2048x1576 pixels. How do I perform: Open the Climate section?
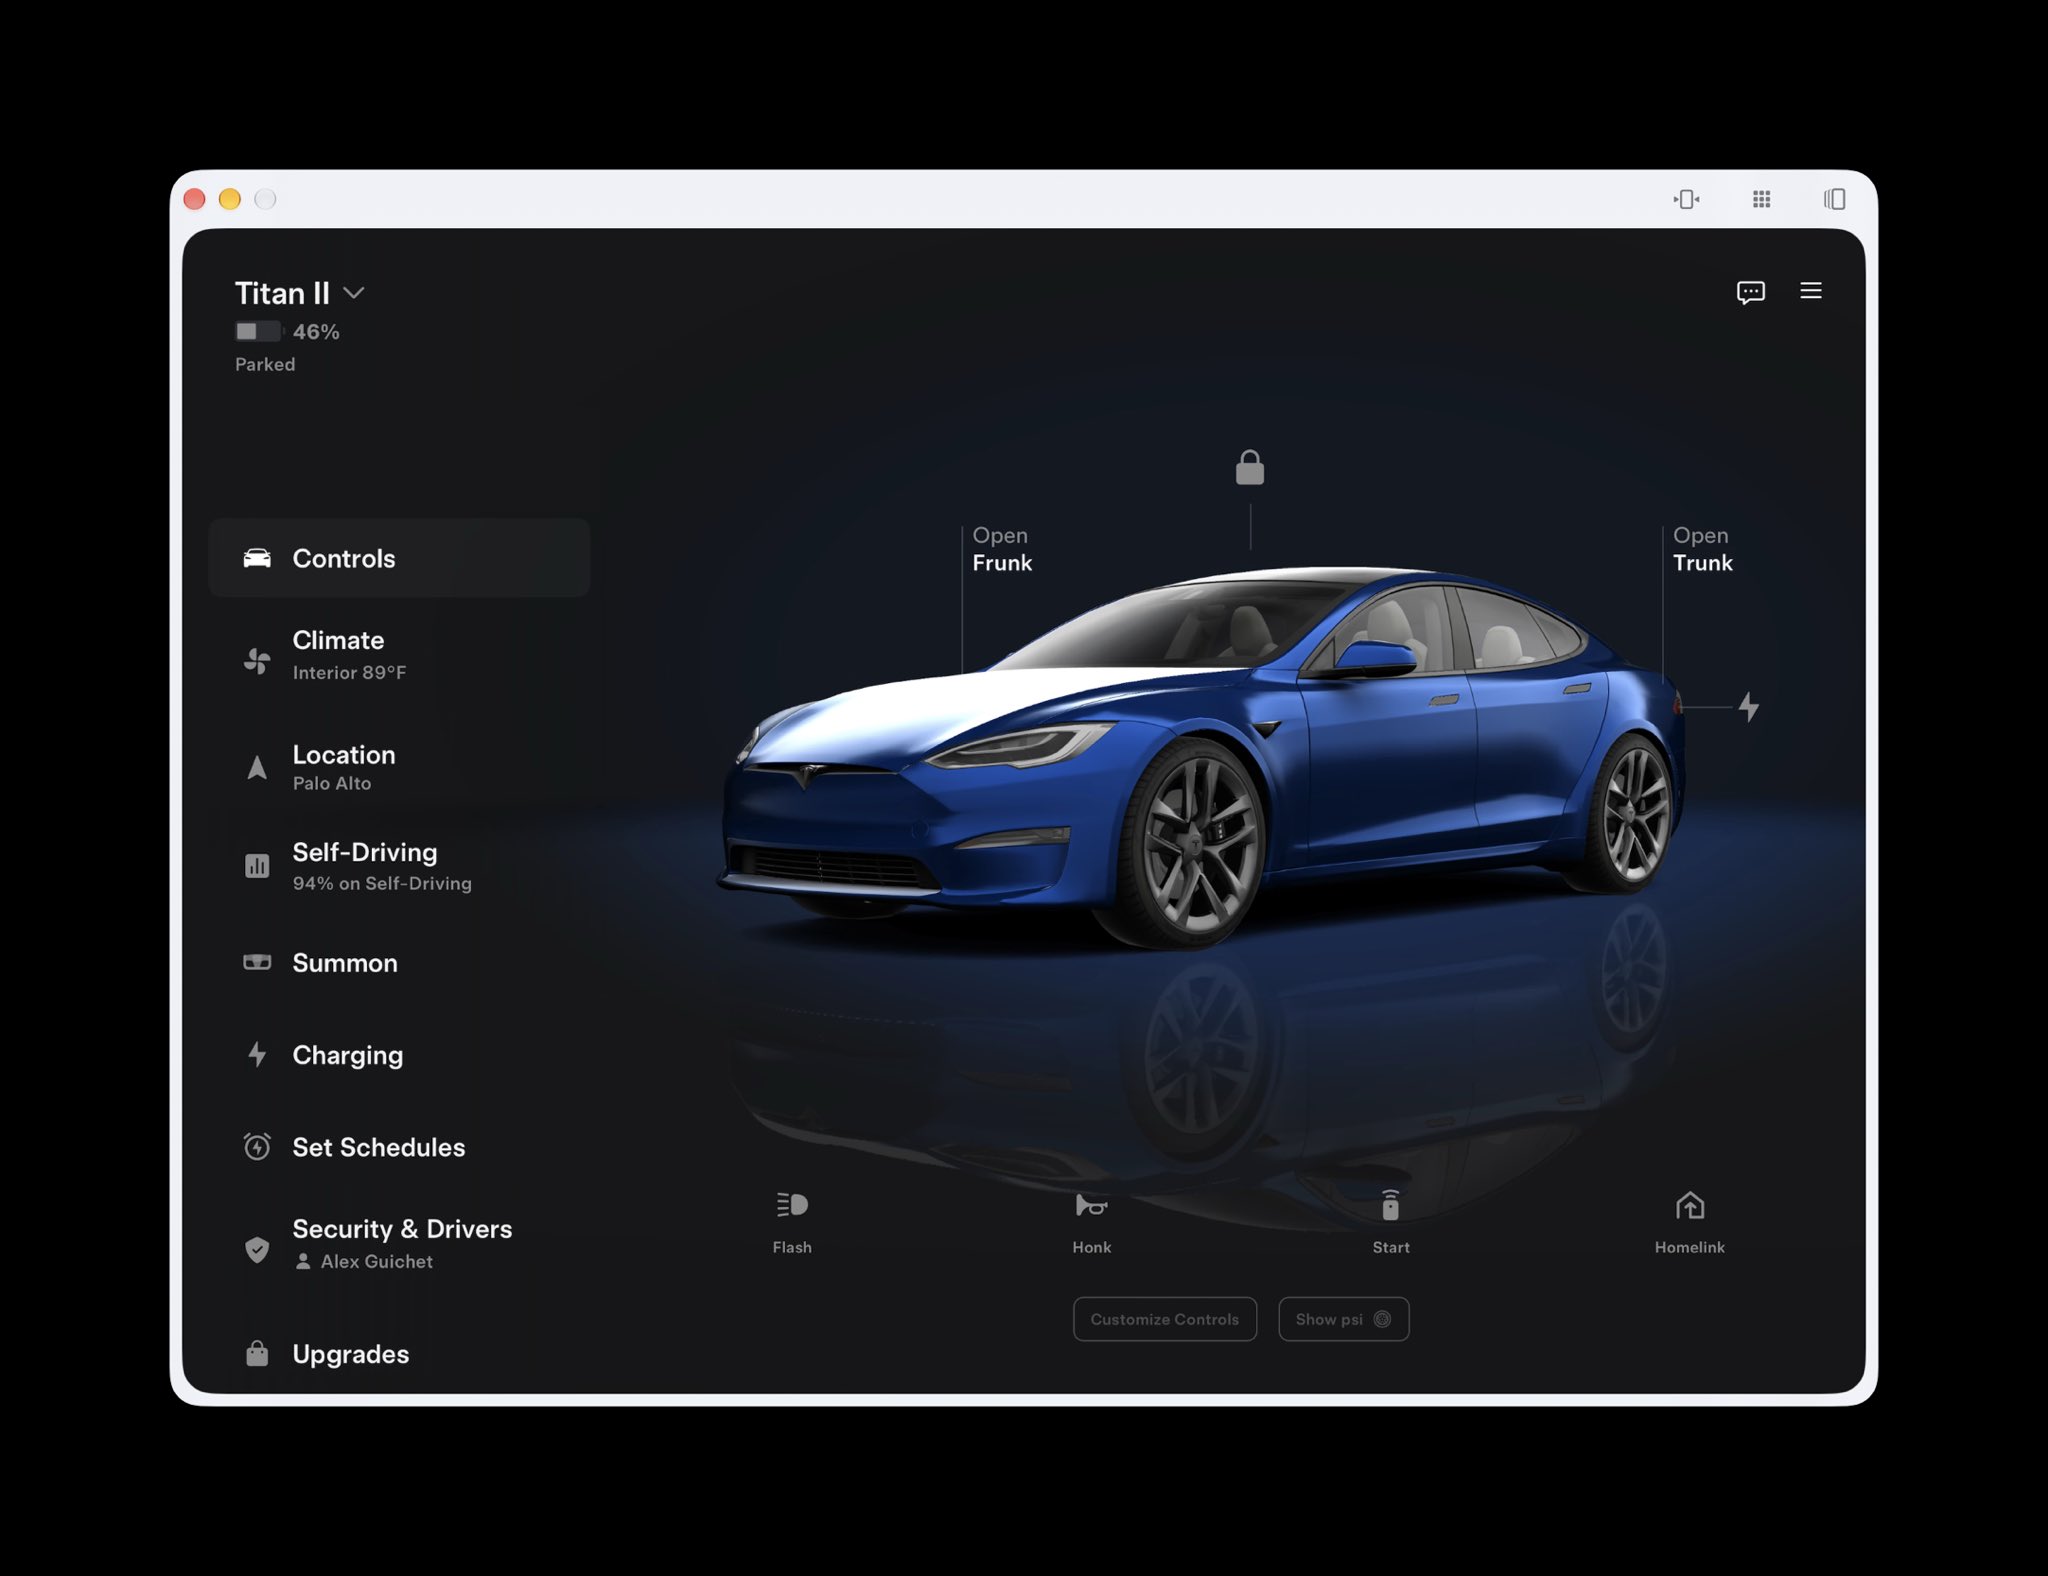pyautogui.click(x=399, y=655)
